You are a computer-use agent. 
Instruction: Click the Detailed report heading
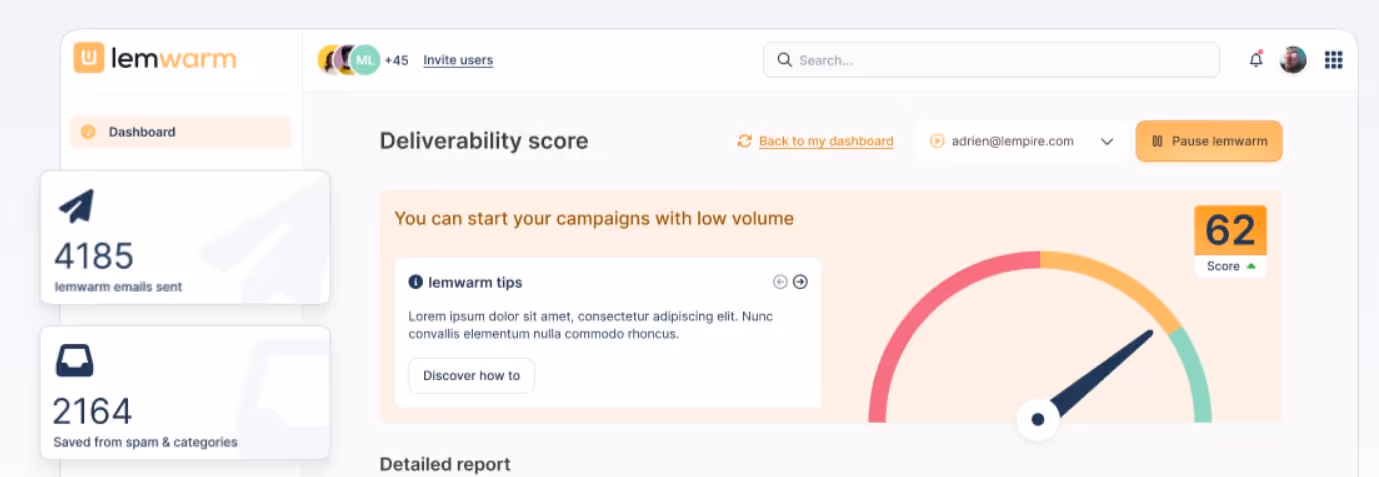445,464
